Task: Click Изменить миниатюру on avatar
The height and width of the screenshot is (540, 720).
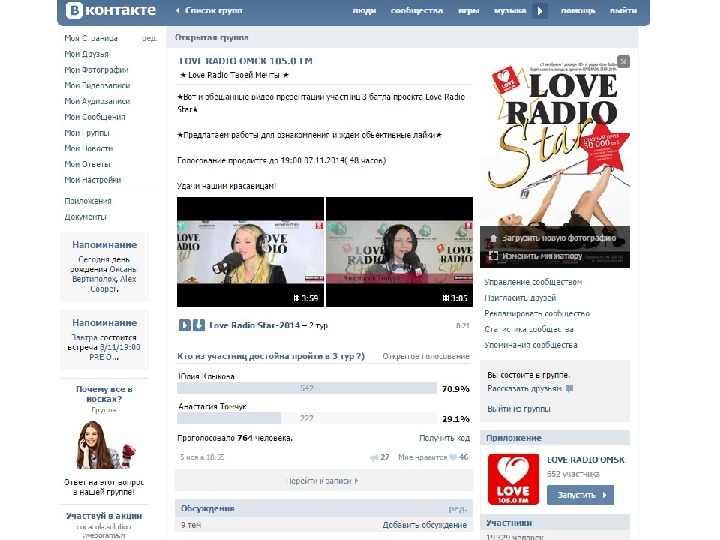Action: [542, 256]
